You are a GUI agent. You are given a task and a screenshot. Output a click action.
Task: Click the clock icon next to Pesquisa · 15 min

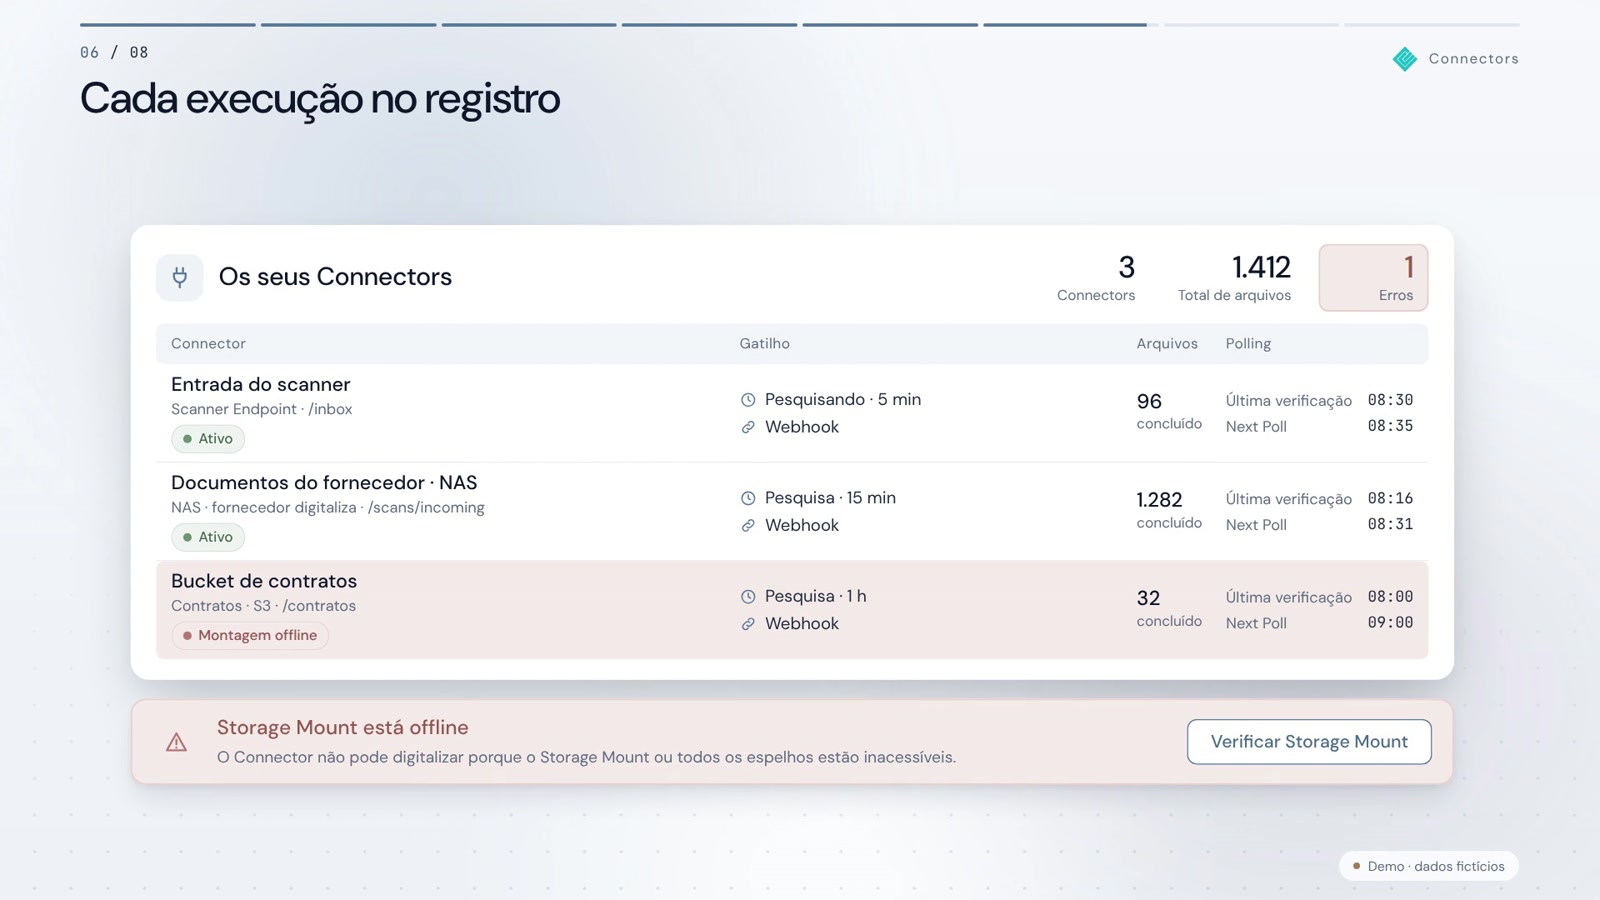pyautogui.click(x=748, y=498)
